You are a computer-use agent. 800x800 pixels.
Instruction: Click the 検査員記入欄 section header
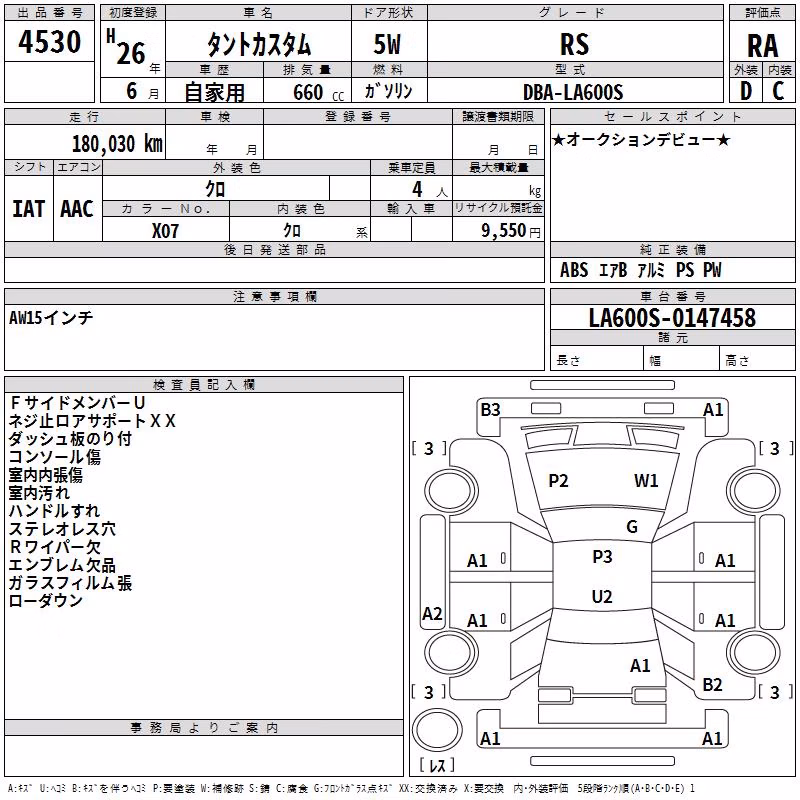click(204, 385)
